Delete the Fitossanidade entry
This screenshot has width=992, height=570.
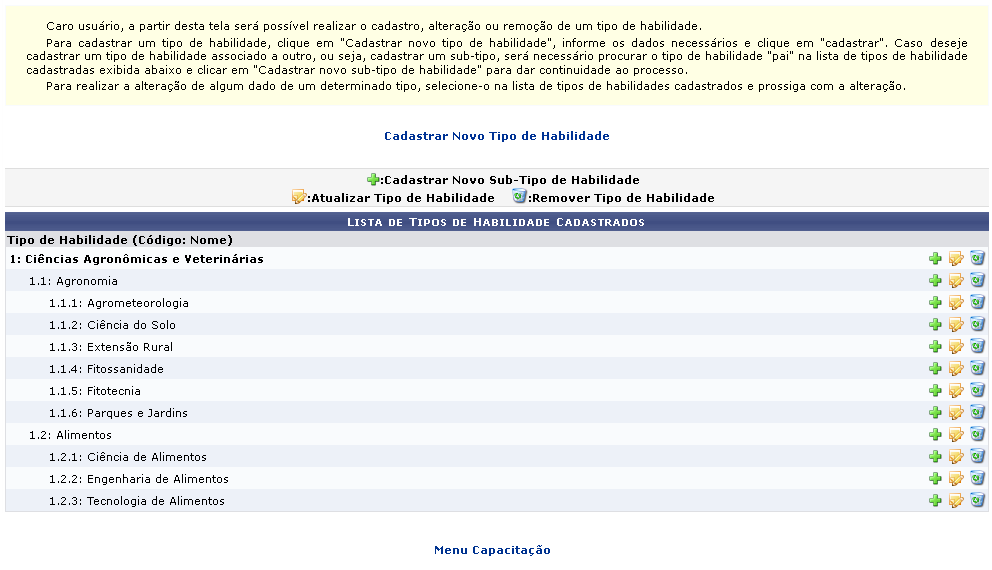pos(977,369)
